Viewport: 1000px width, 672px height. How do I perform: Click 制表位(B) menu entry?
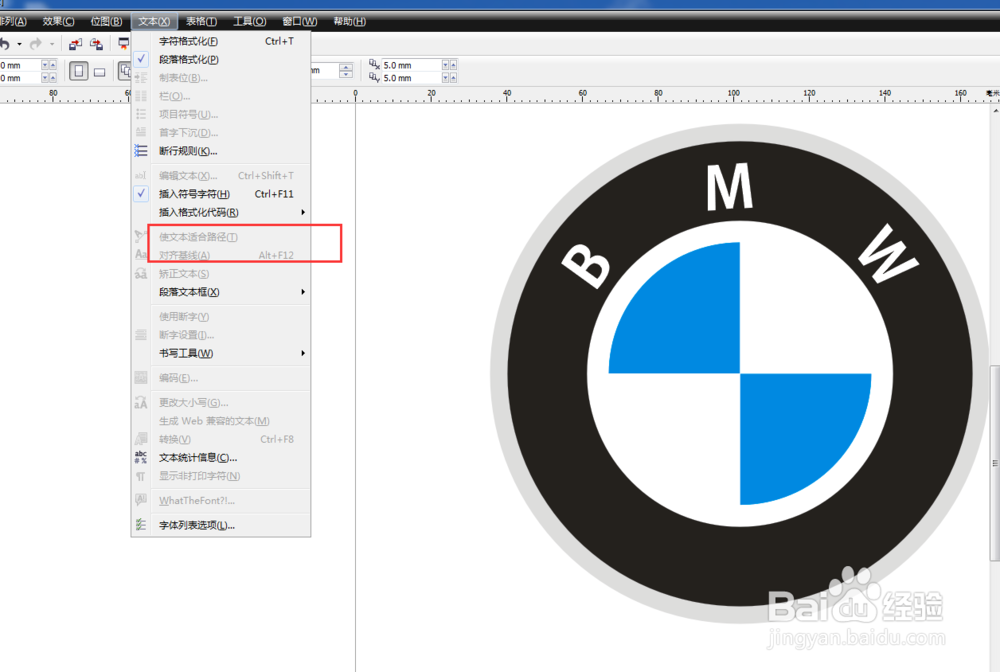221,78
